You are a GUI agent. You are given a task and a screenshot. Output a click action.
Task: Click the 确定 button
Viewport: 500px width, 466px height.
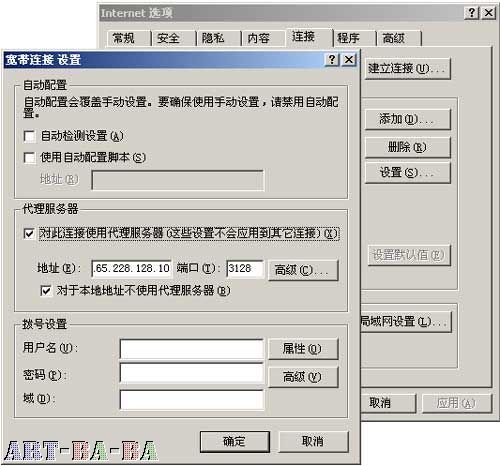coord(235,442)
